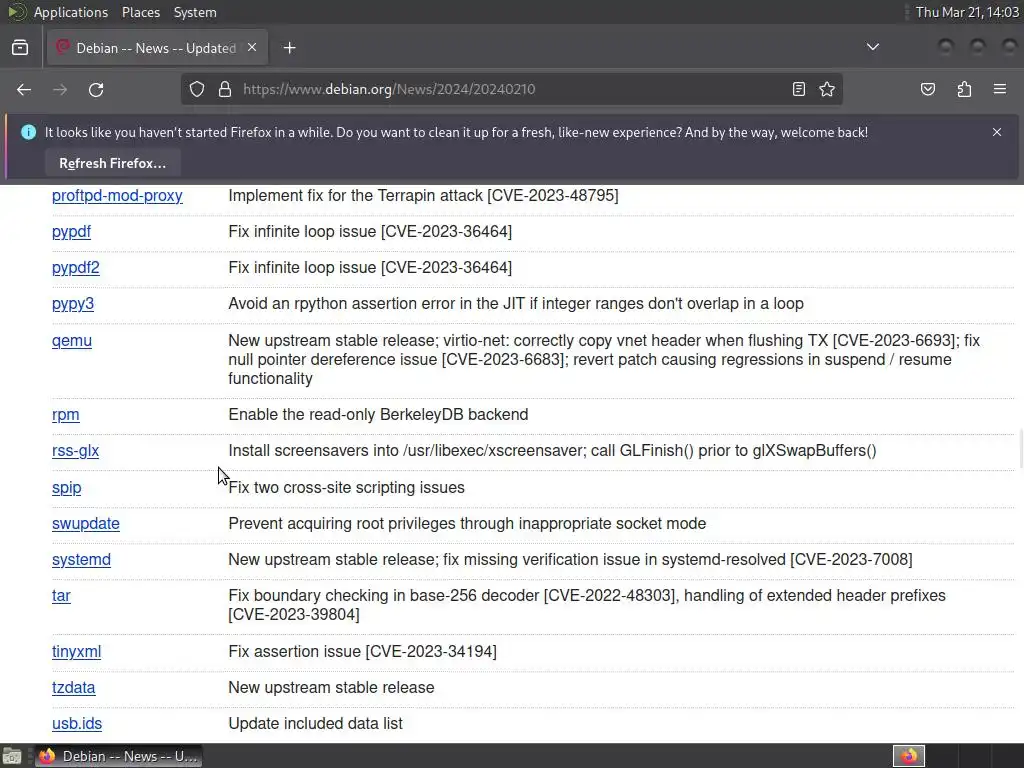Select the Debian News browser tab
This screenshot has height=768, width=1024.
pyautogui.click(x=157, y=48)
